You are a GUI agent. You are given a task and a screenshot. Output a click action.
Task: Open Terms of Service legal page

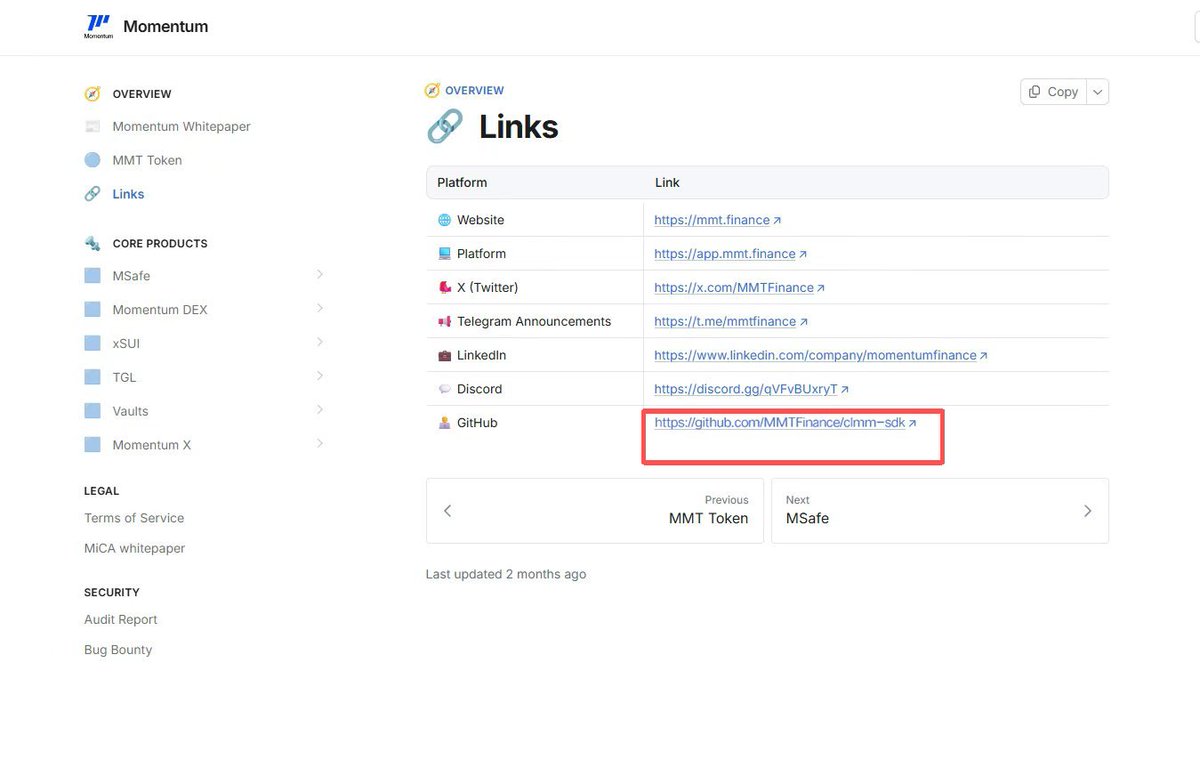pos(134,518)
